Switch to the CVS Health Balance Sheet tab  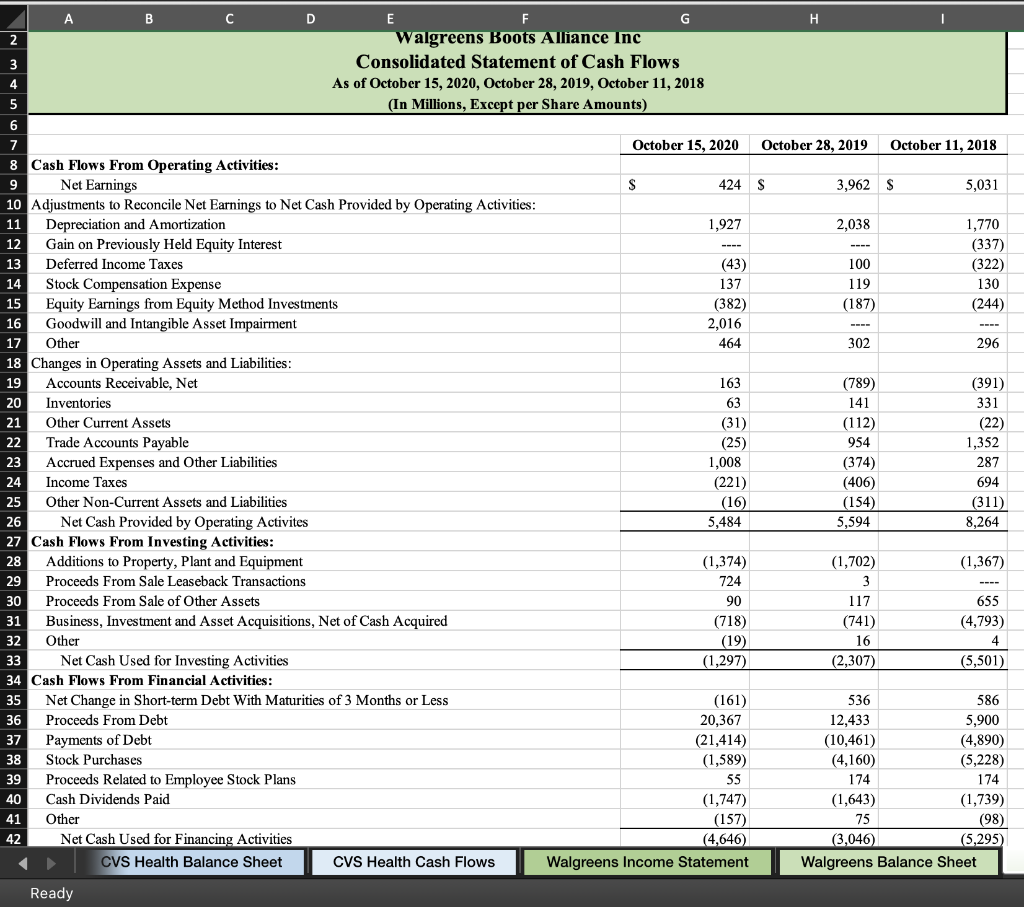point(192,861)
